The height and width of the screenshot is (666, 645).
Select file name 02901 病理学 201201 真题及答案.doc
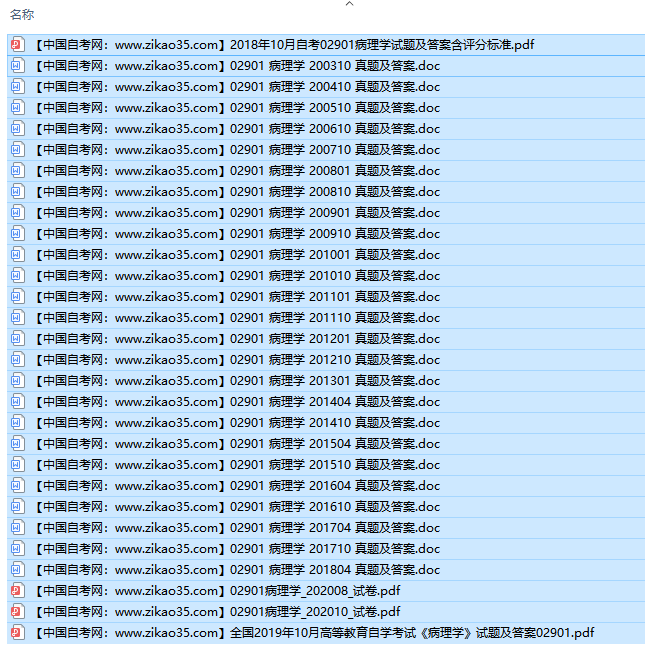click(x=335, y=339)
